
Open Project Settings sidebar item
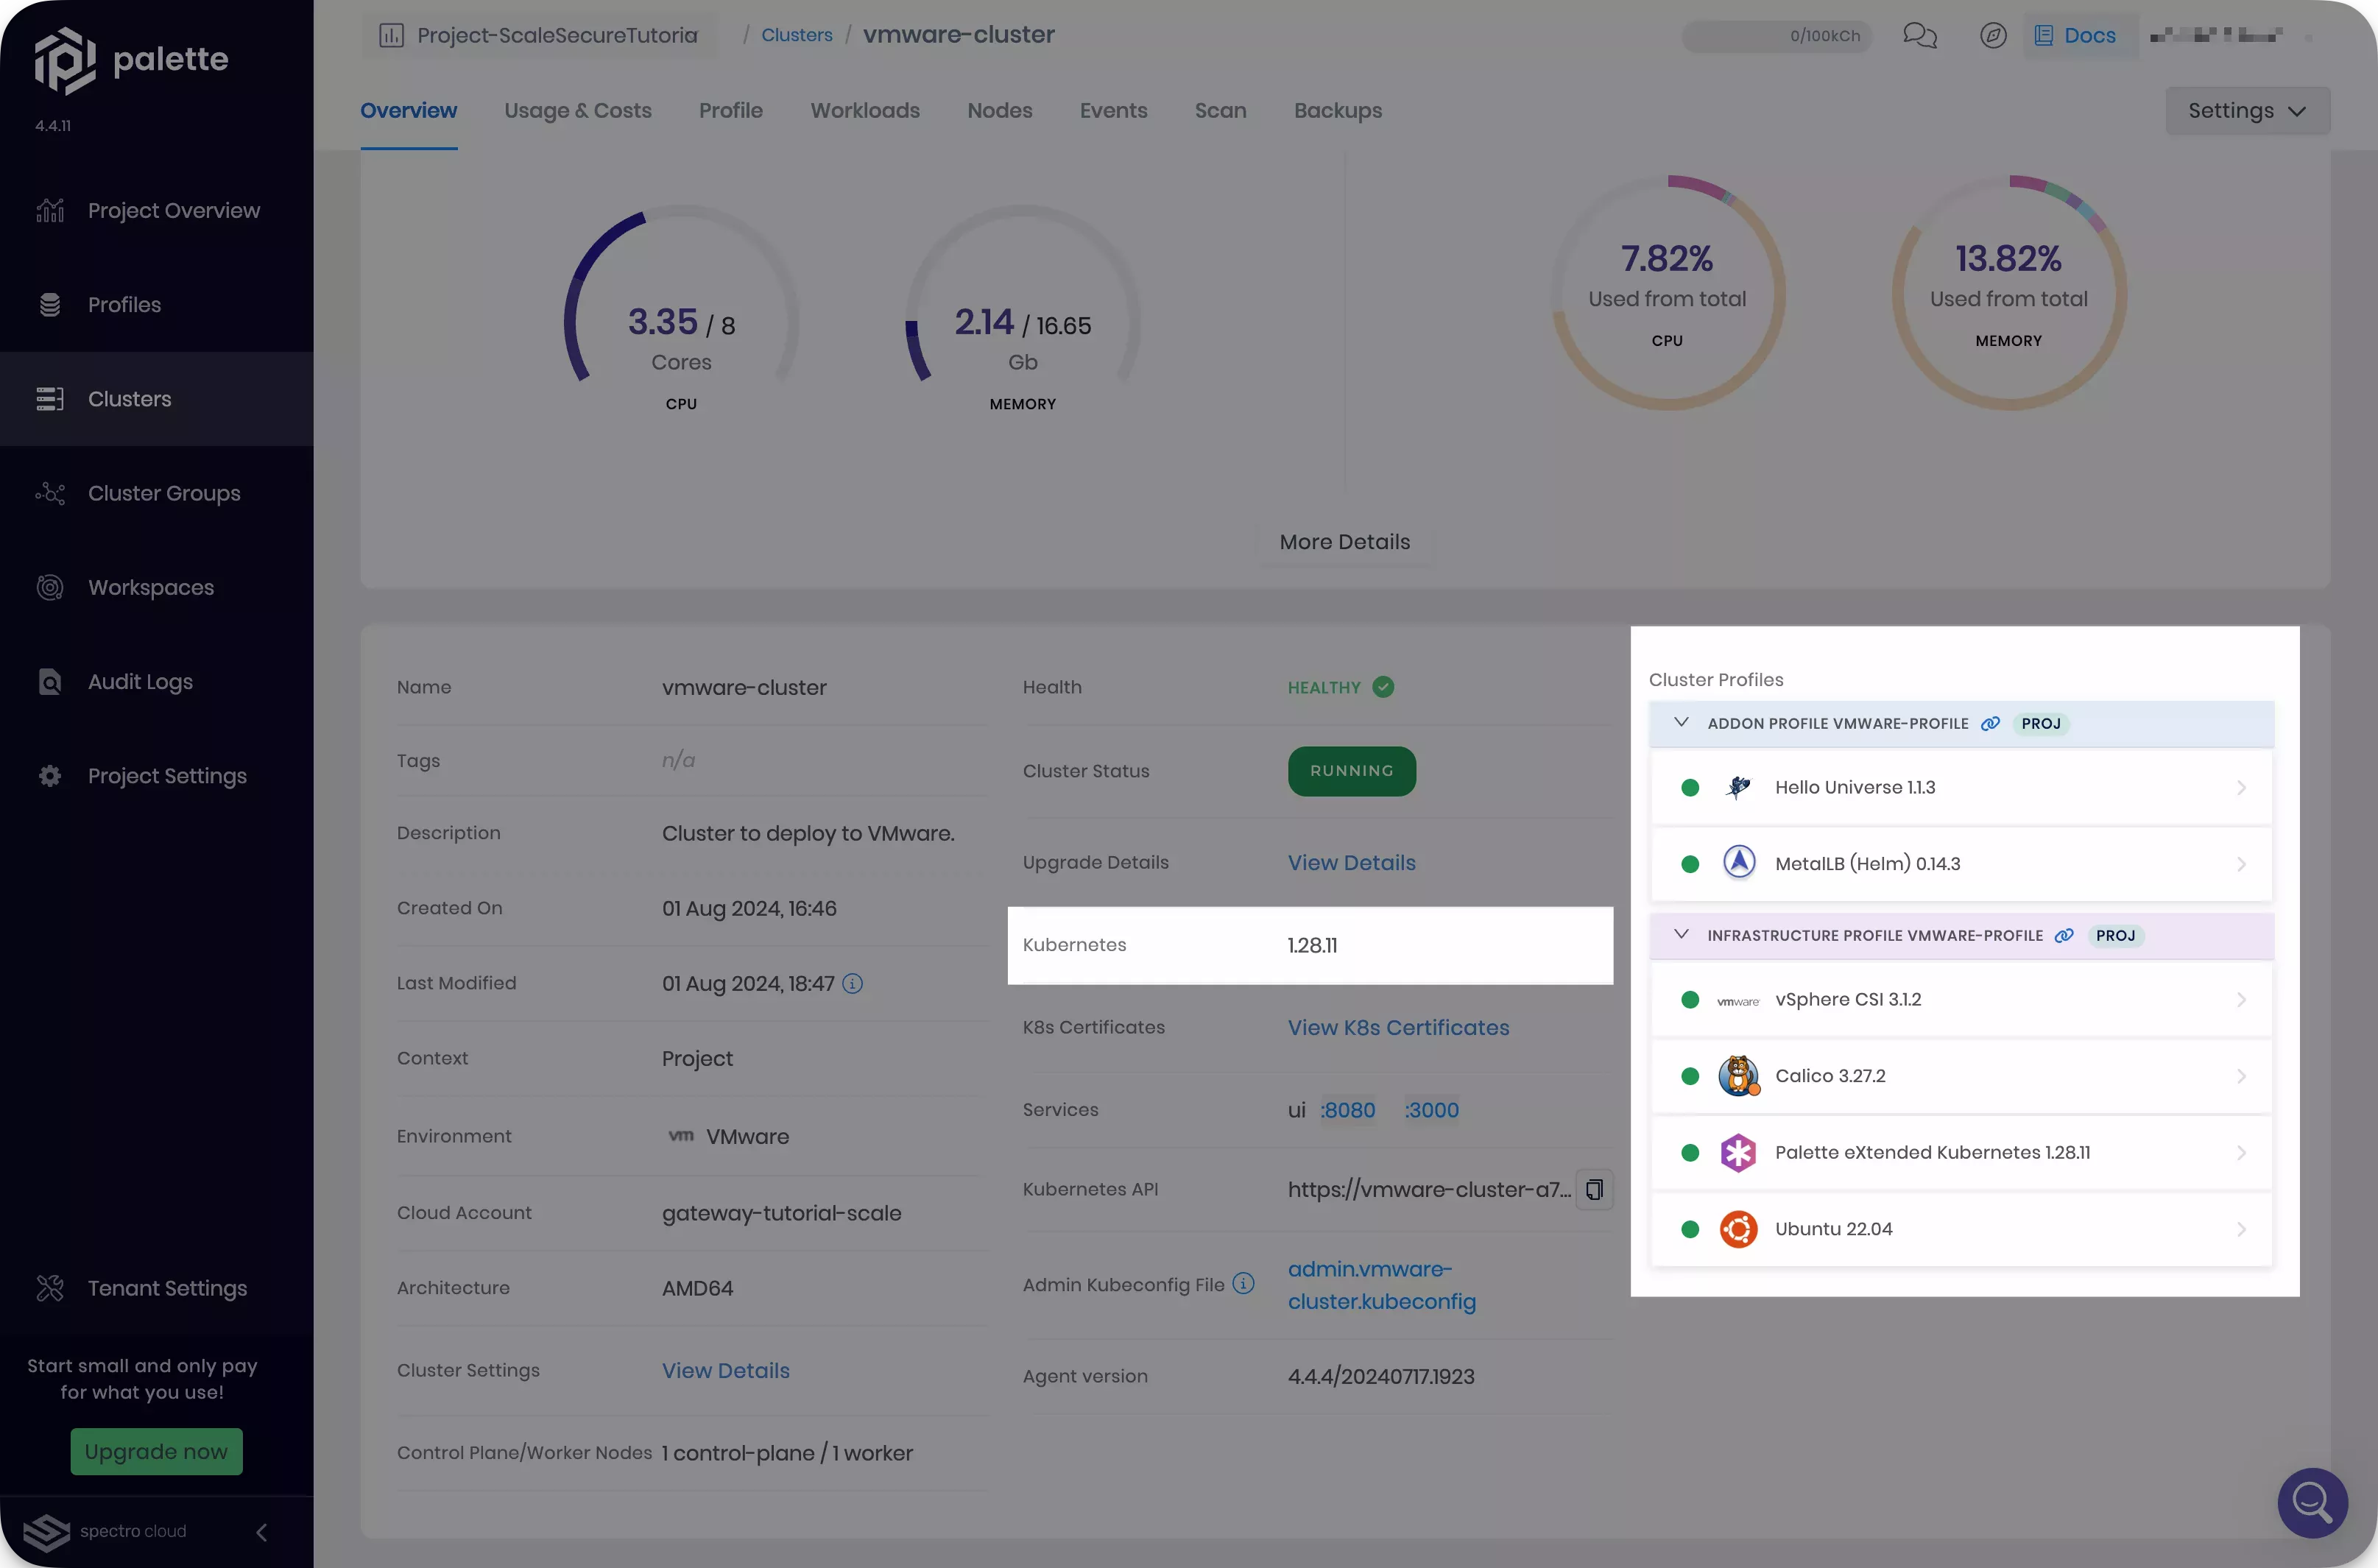(156, 776)
